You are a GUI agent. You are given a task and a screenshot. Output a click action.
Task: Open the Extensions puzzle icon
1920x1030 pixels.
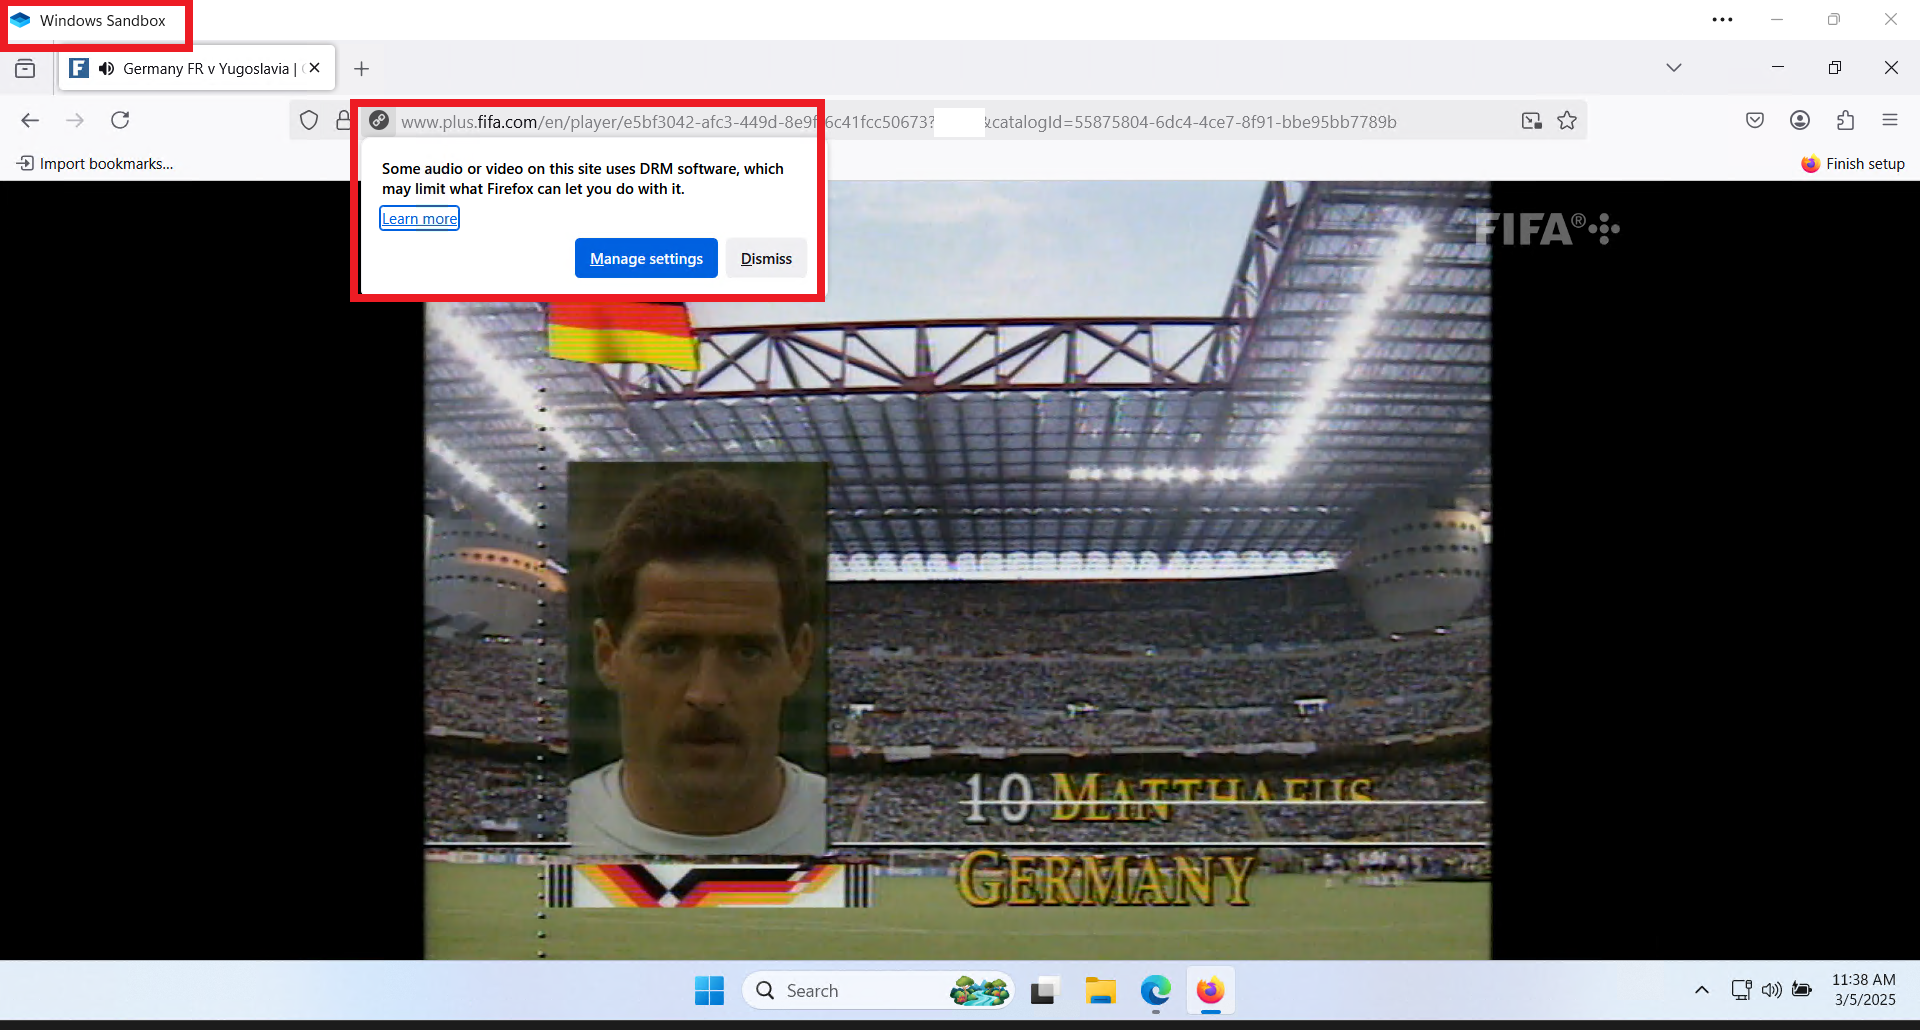1845,120
